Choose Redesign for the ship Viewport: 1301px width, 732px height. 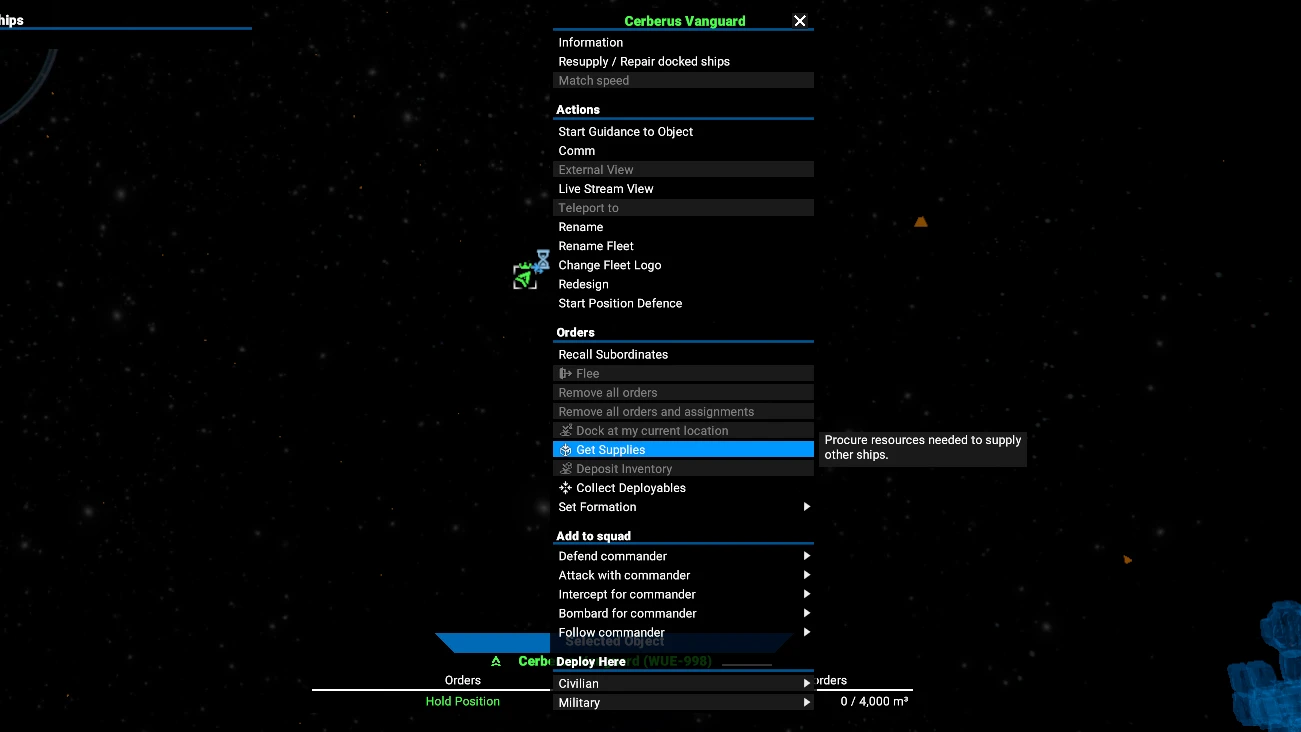click(x=683, y=284)
